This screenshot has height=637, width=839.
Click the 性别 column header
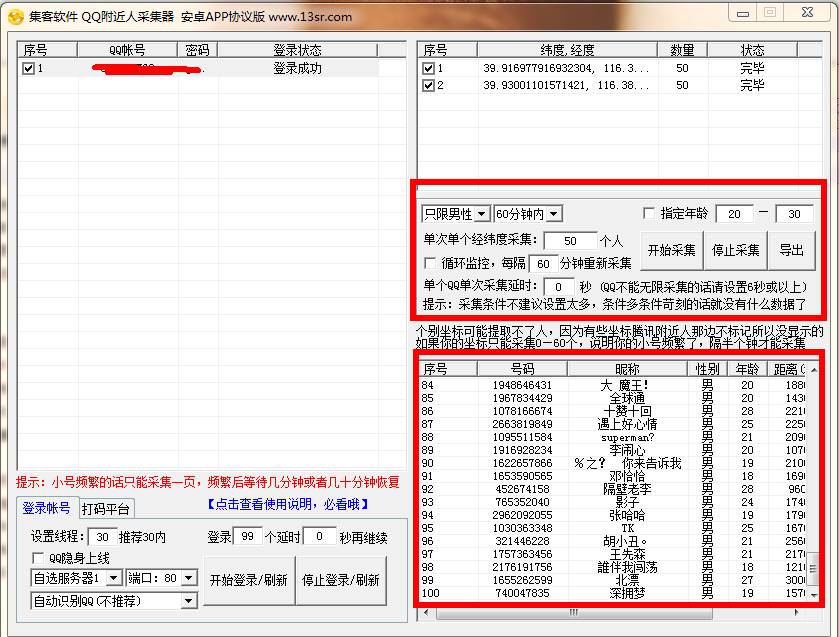707,369
